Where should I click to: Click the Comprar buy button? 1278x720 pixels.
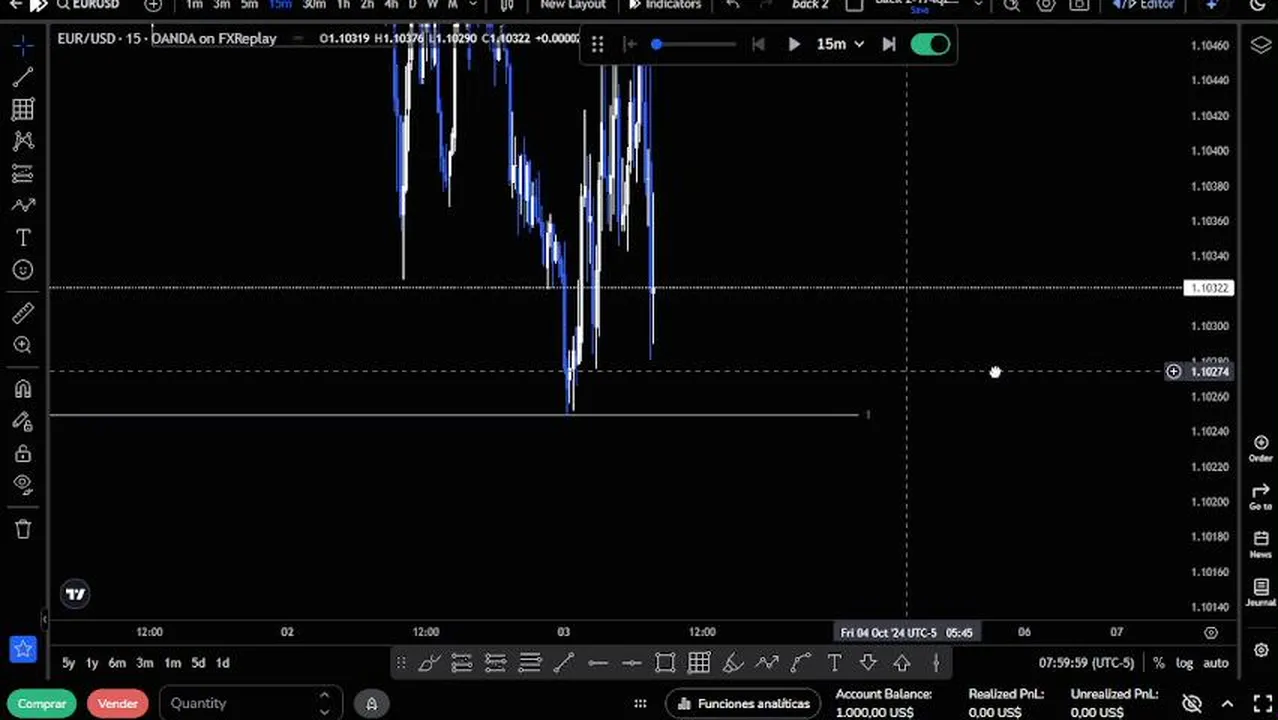pyautogui.click(x=42, y=704)
